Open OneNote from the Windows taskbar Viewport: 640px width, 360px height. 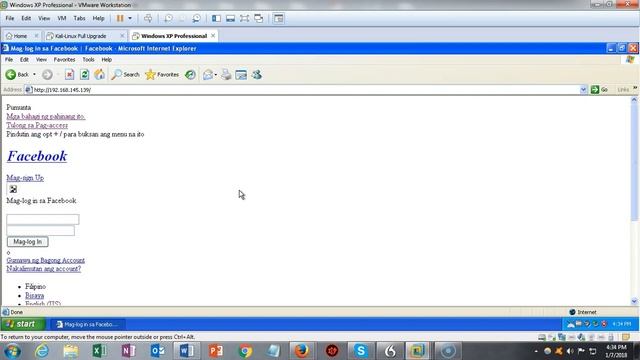pyautogui.click(x=128, y=351)
